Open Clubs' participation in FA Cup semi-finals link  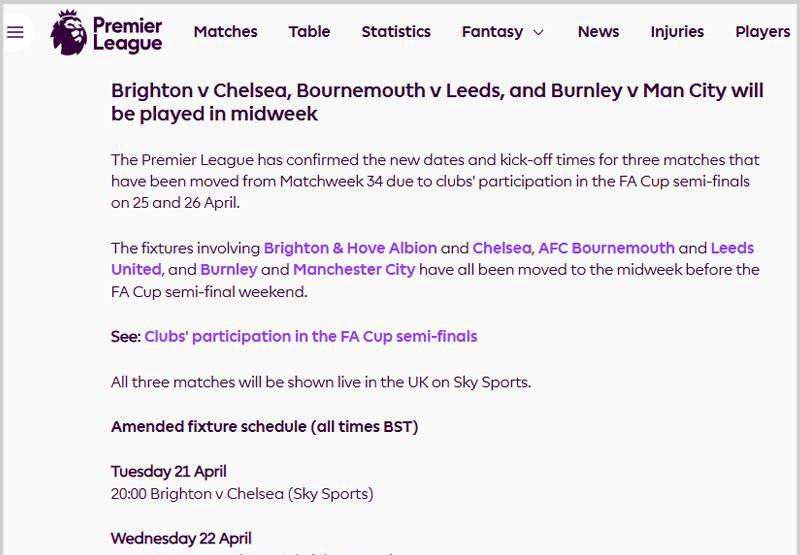(x=311, y=337)
